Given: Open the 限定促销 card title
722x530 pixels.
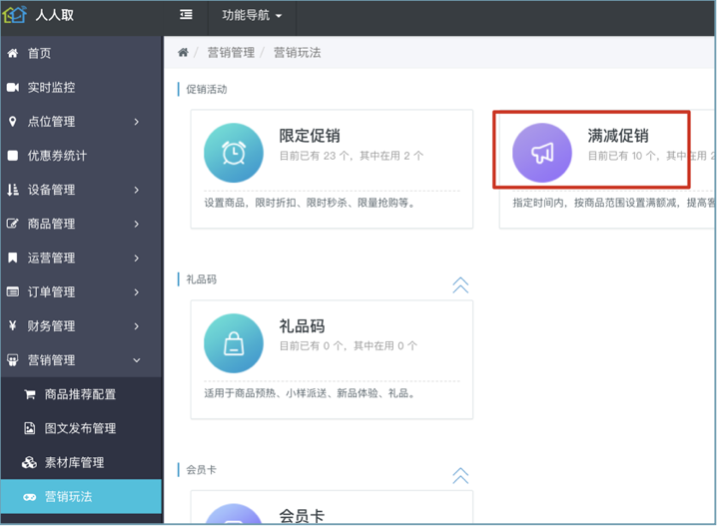Looking at the screenshot, I should tap(309, 136).
